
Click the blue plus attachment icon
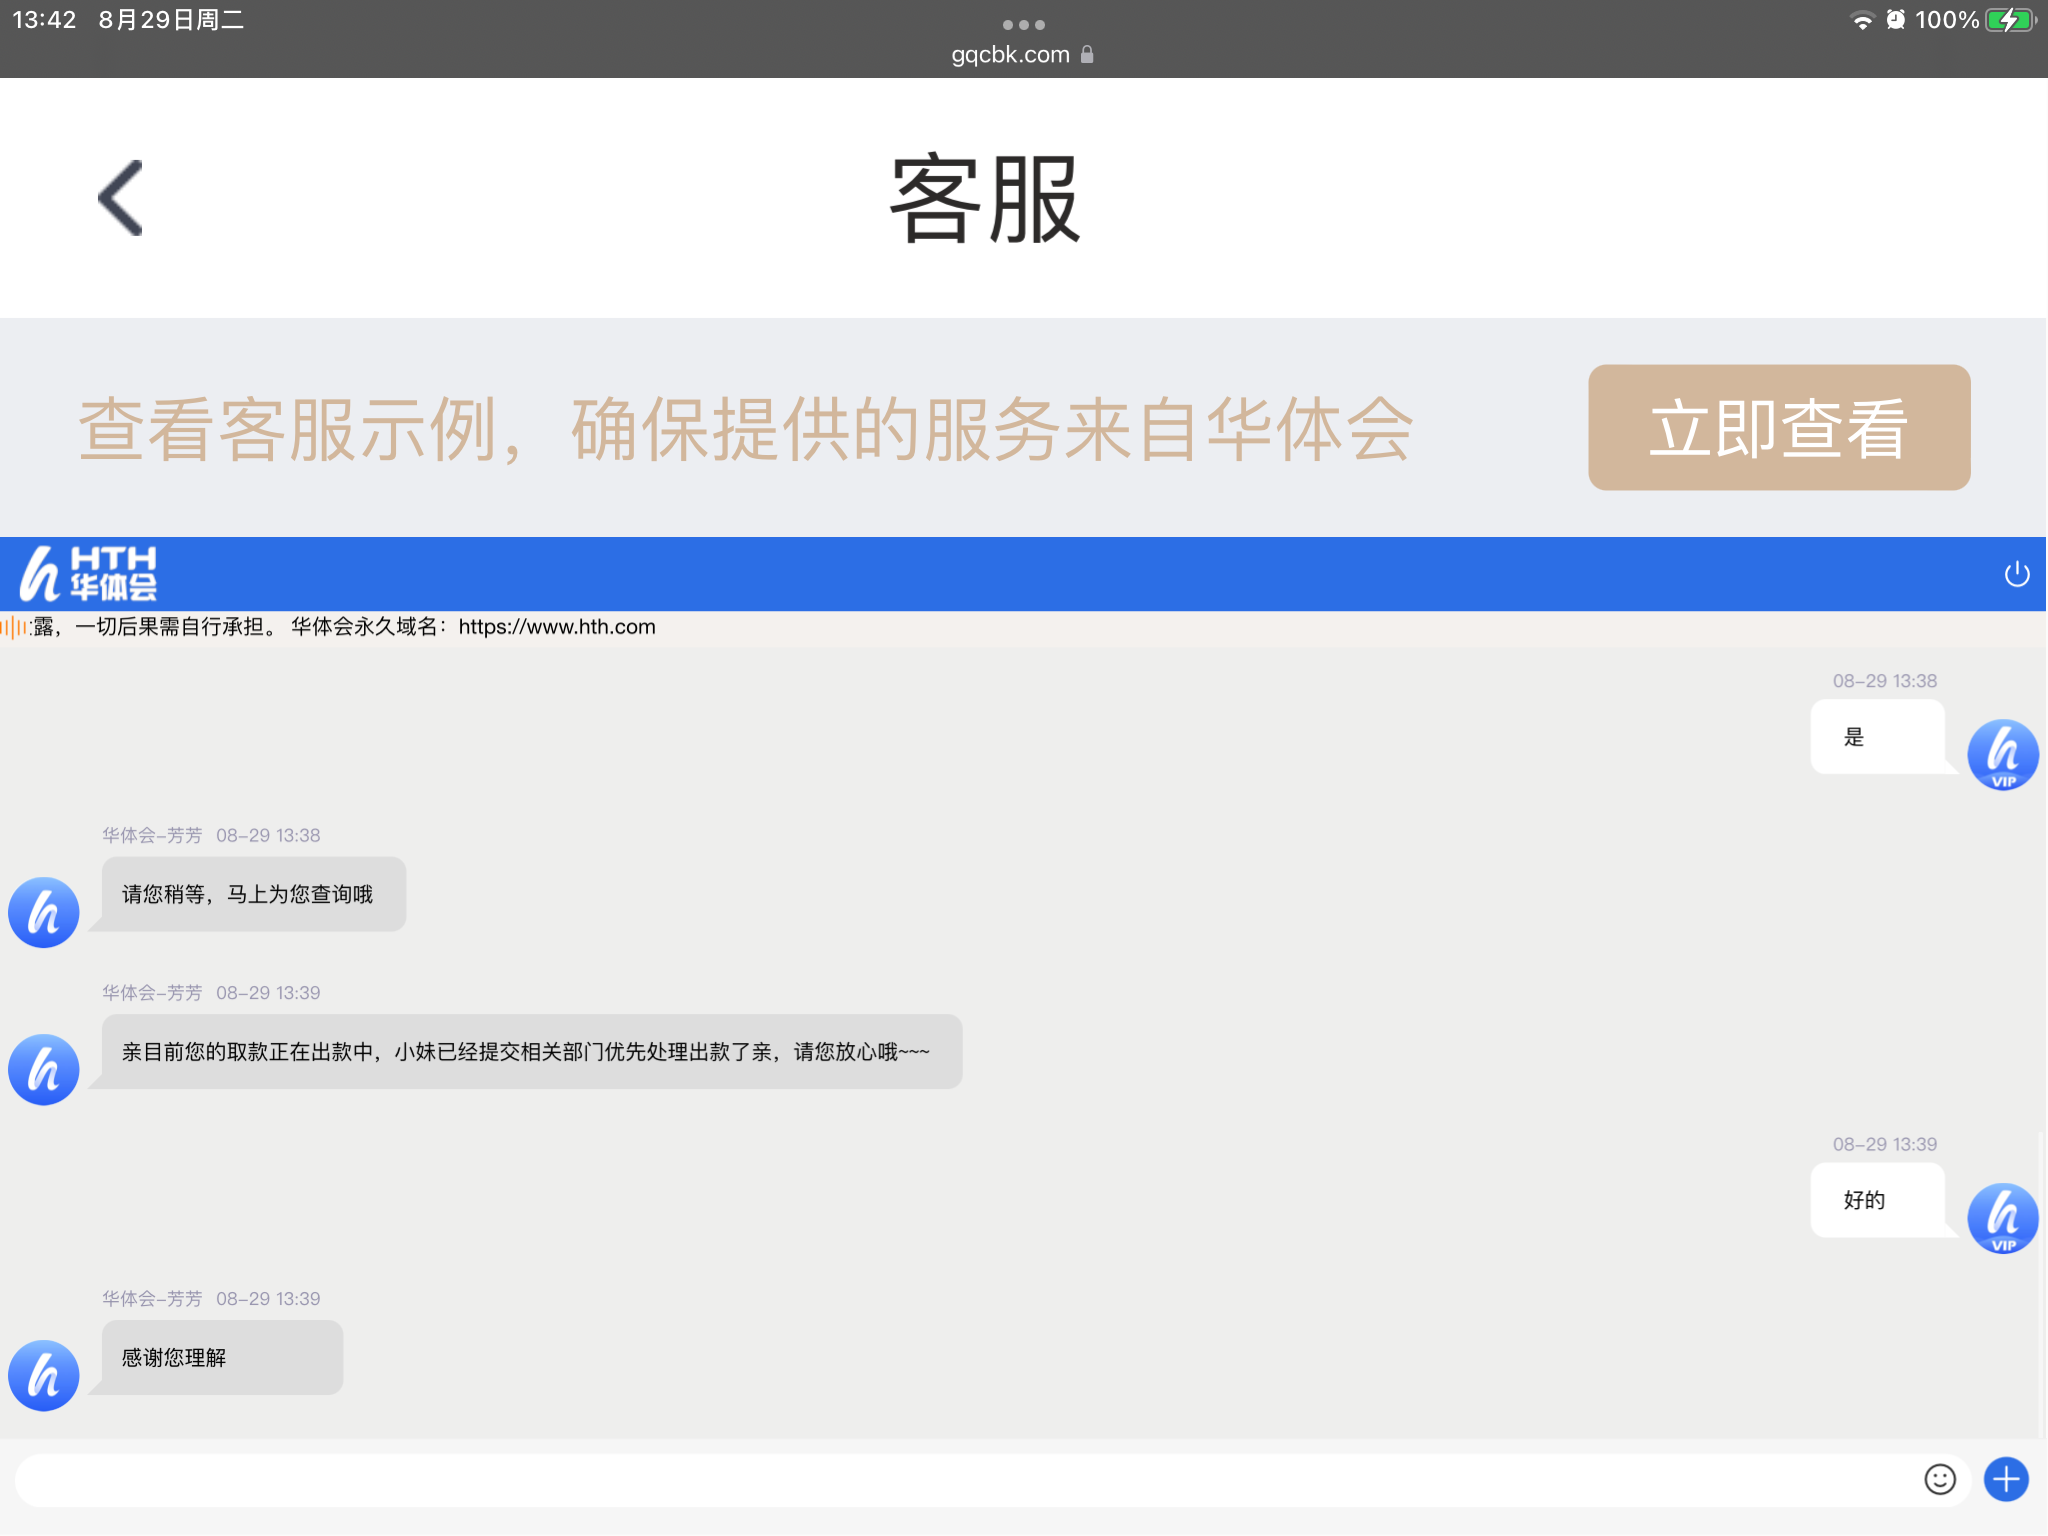click(x=2005, y=1479)
